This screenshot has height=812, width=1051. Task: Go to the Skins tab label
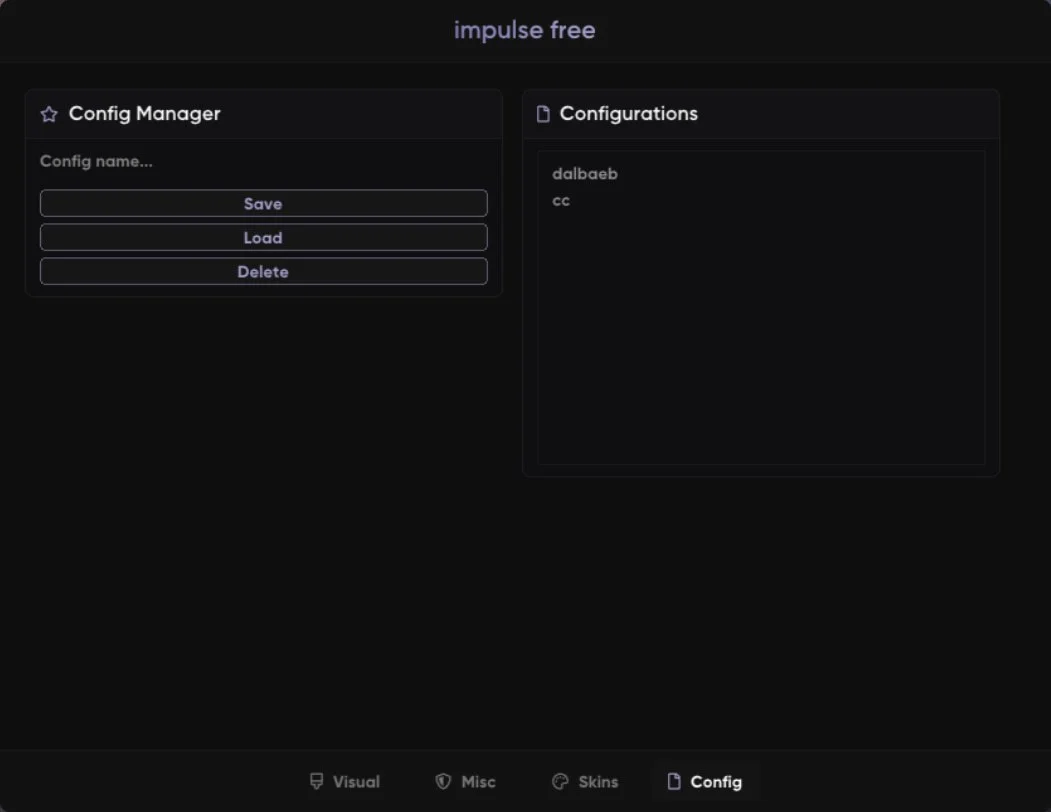598,782
